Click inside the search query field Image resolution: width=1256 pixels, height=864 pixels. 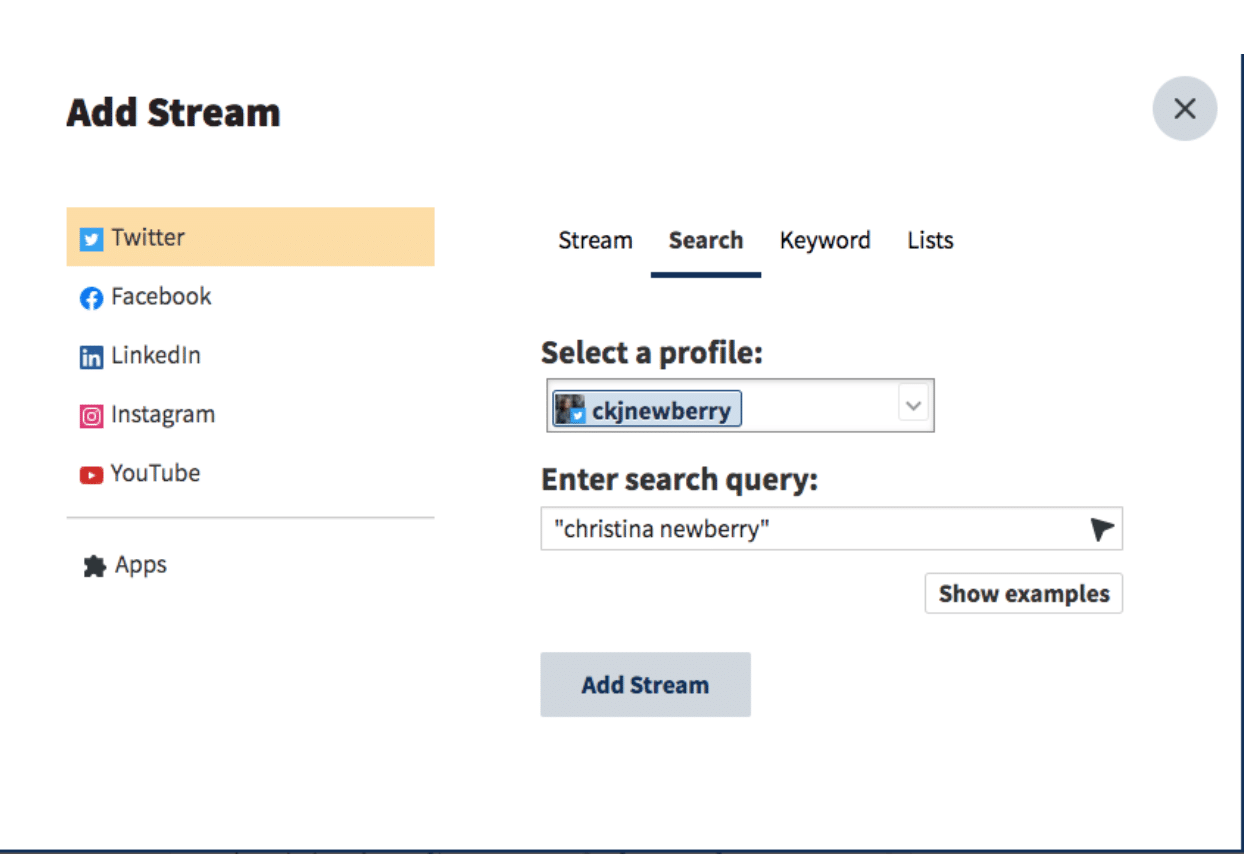[750, 528]
